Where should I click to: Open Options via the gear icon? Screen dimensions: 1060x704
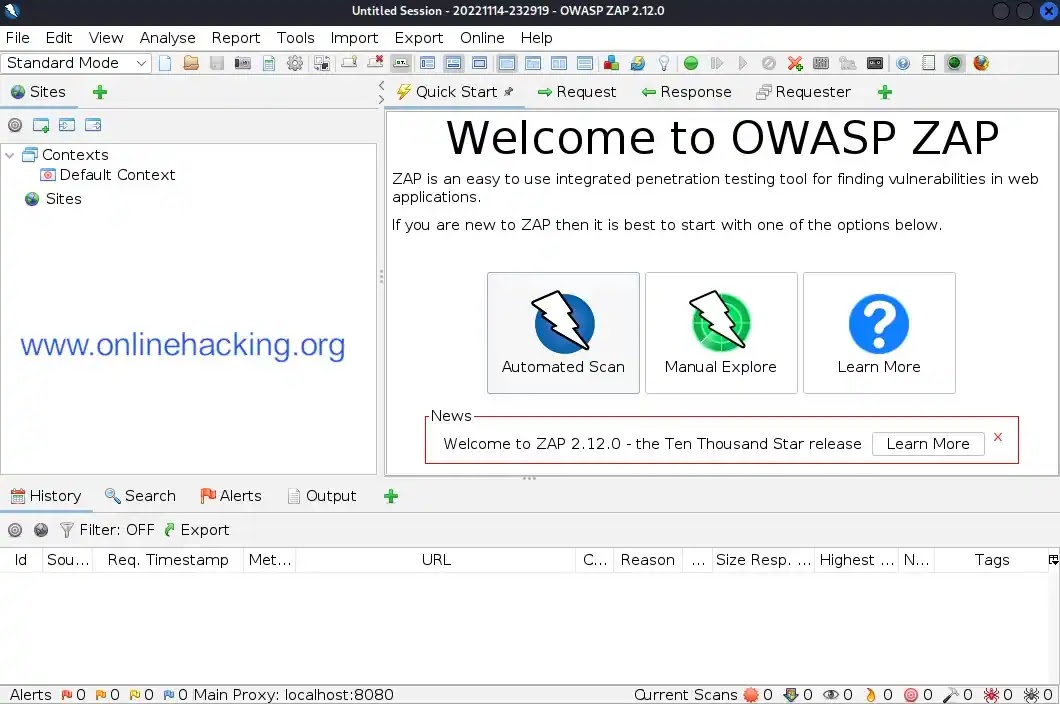coord(295,63)
